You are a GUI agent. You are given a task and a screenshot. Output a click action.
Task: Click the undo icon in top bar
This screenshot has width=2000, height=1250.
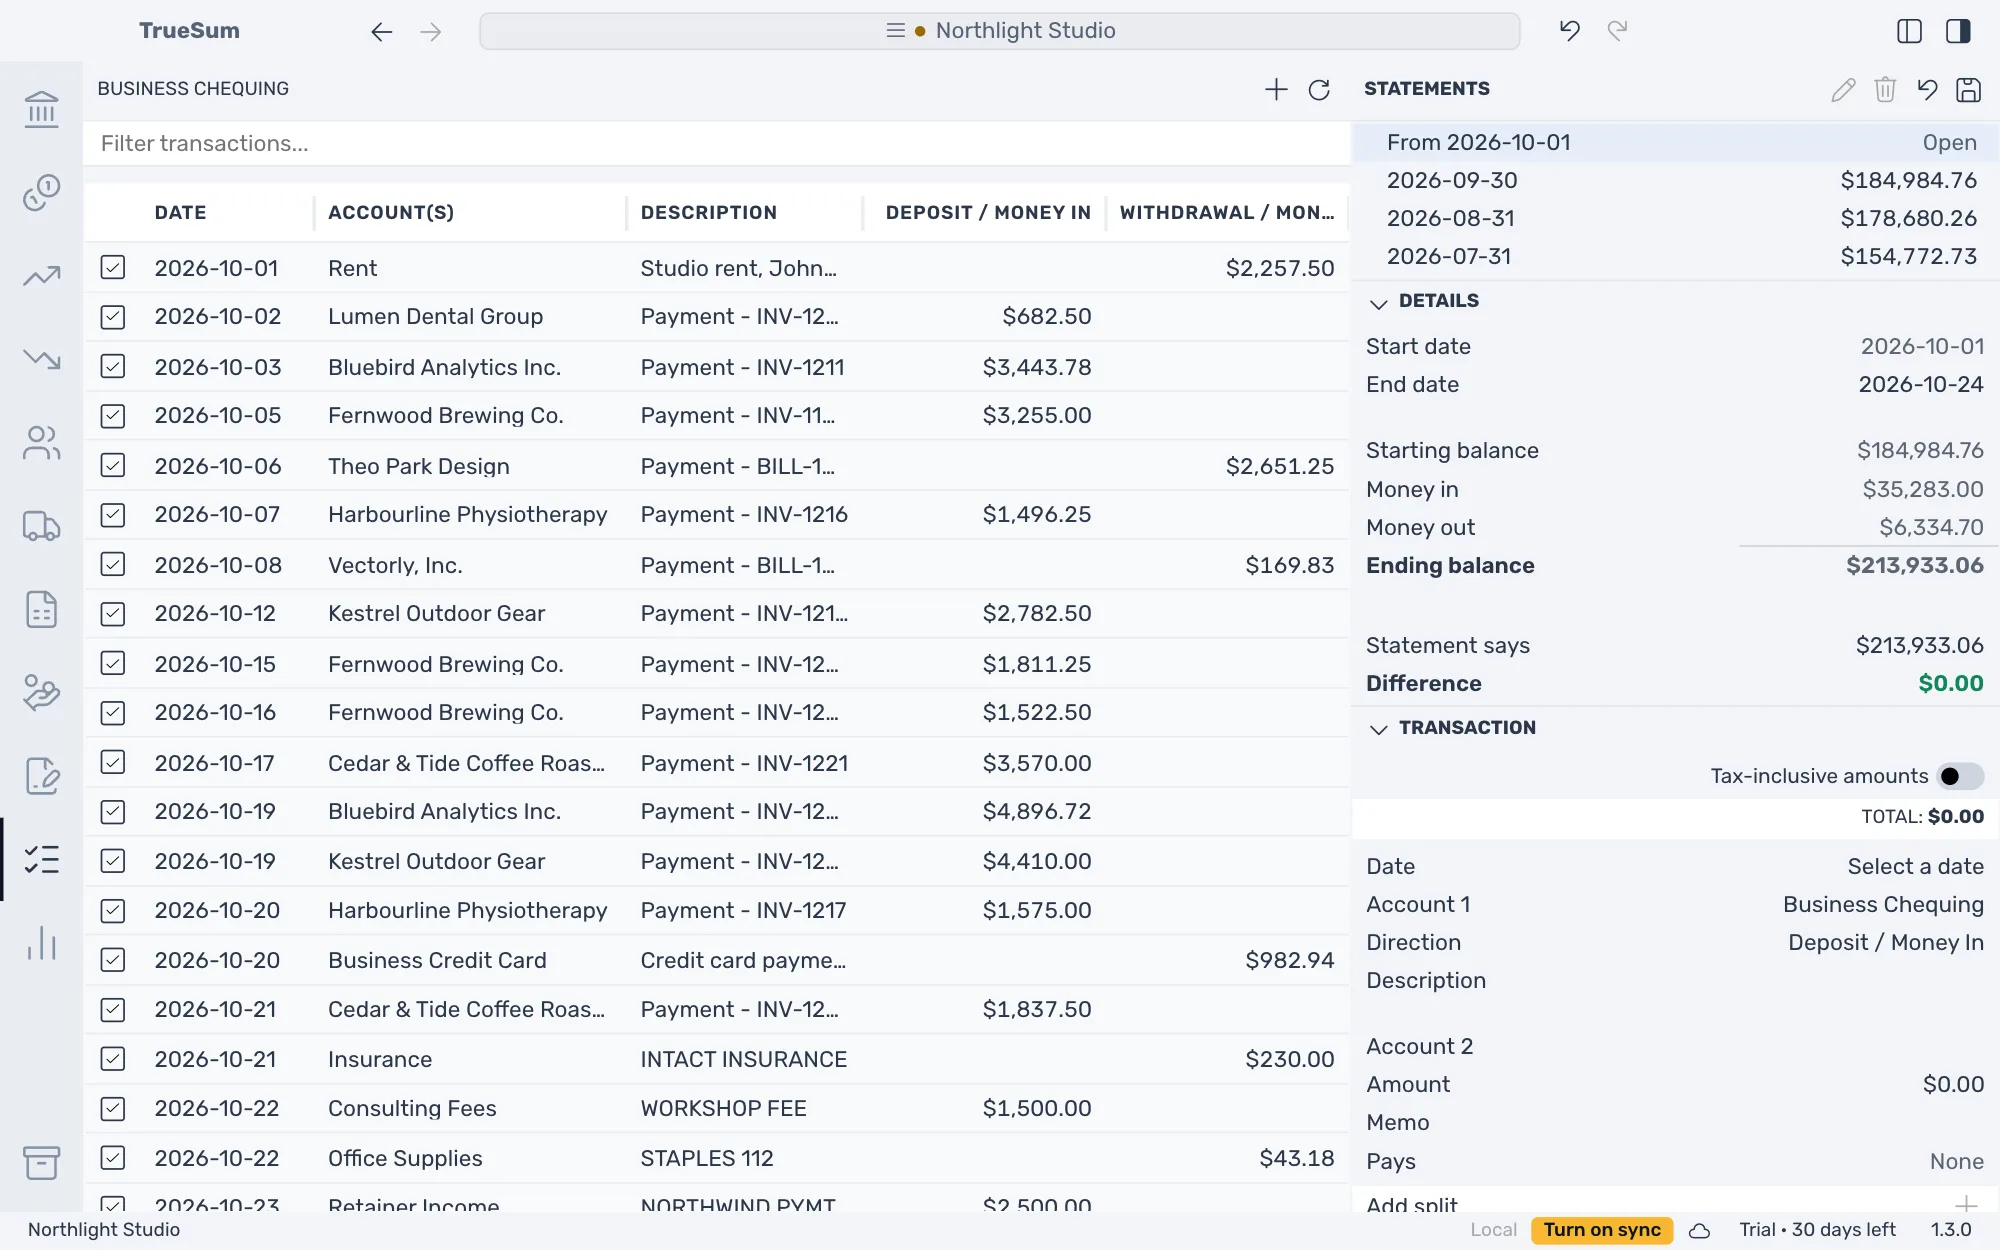click(x=1569, y=31)
